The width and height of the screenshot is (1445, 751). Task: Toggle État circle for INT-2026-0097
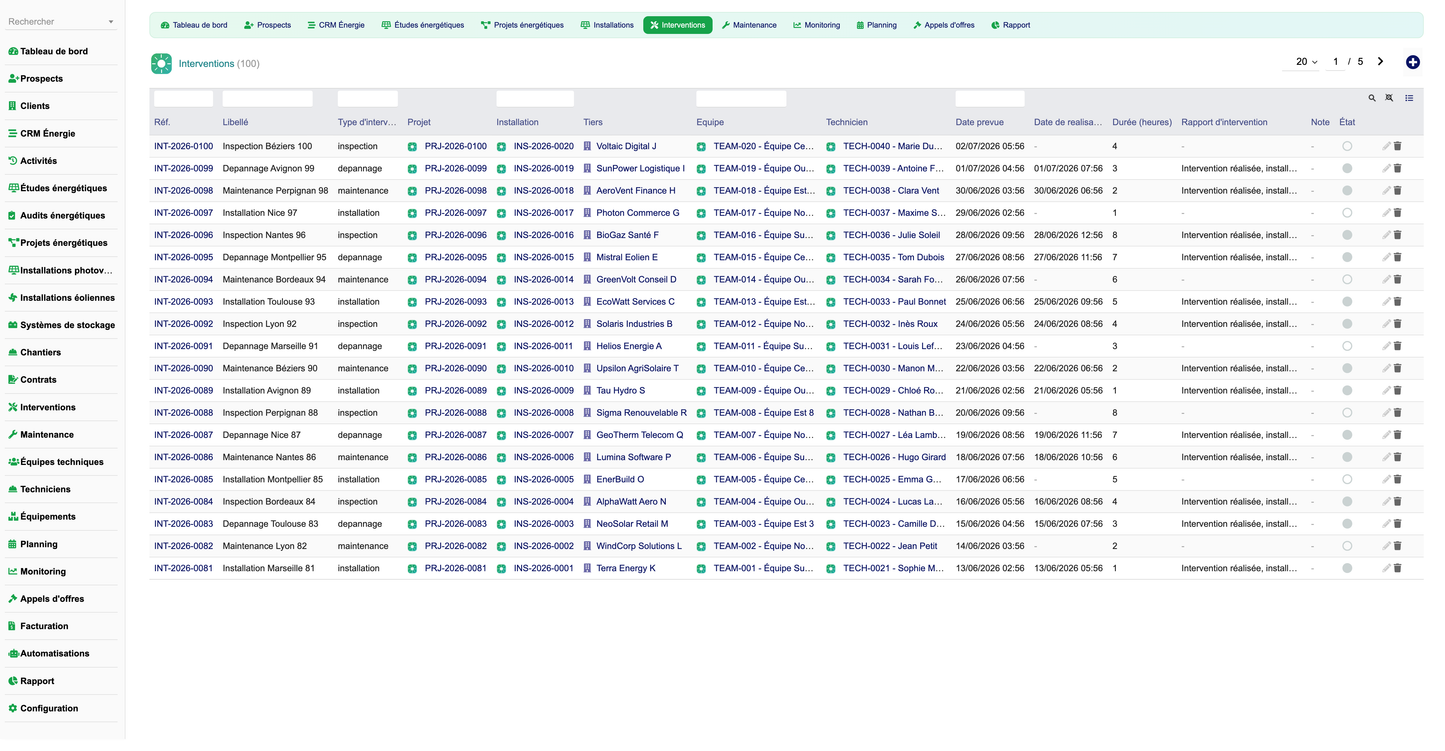click(x=1347, y=213)
